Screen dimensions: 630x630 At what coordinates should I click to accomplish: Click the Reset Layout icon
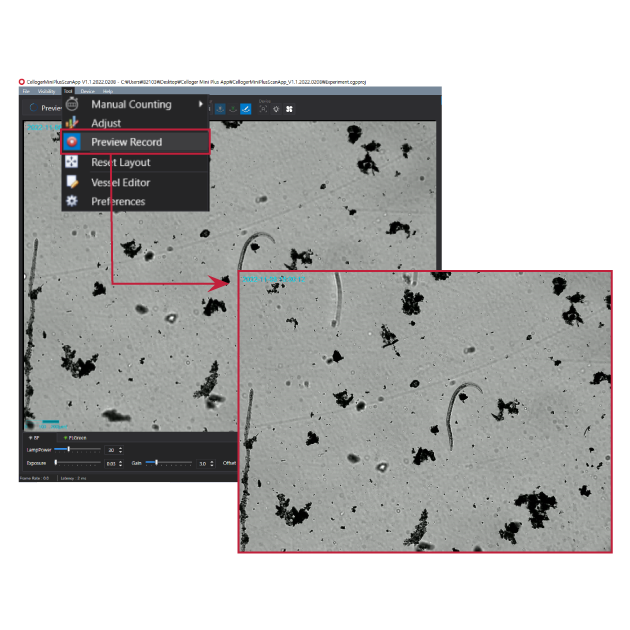(72, 162)
